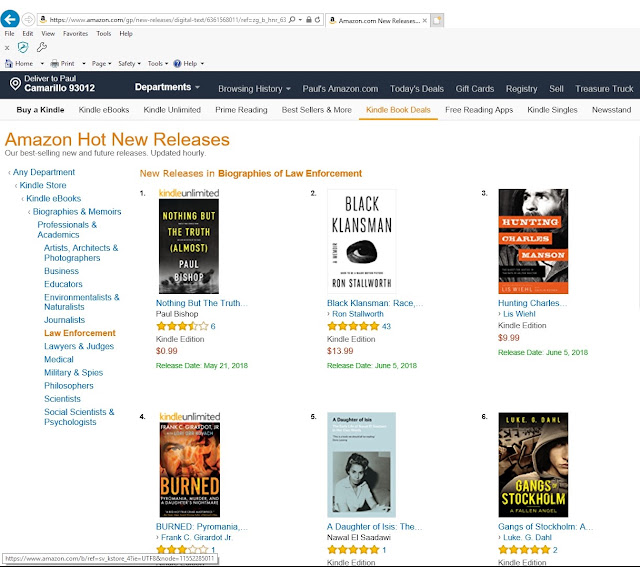Open Treasure Truck link

pos(604,89)
